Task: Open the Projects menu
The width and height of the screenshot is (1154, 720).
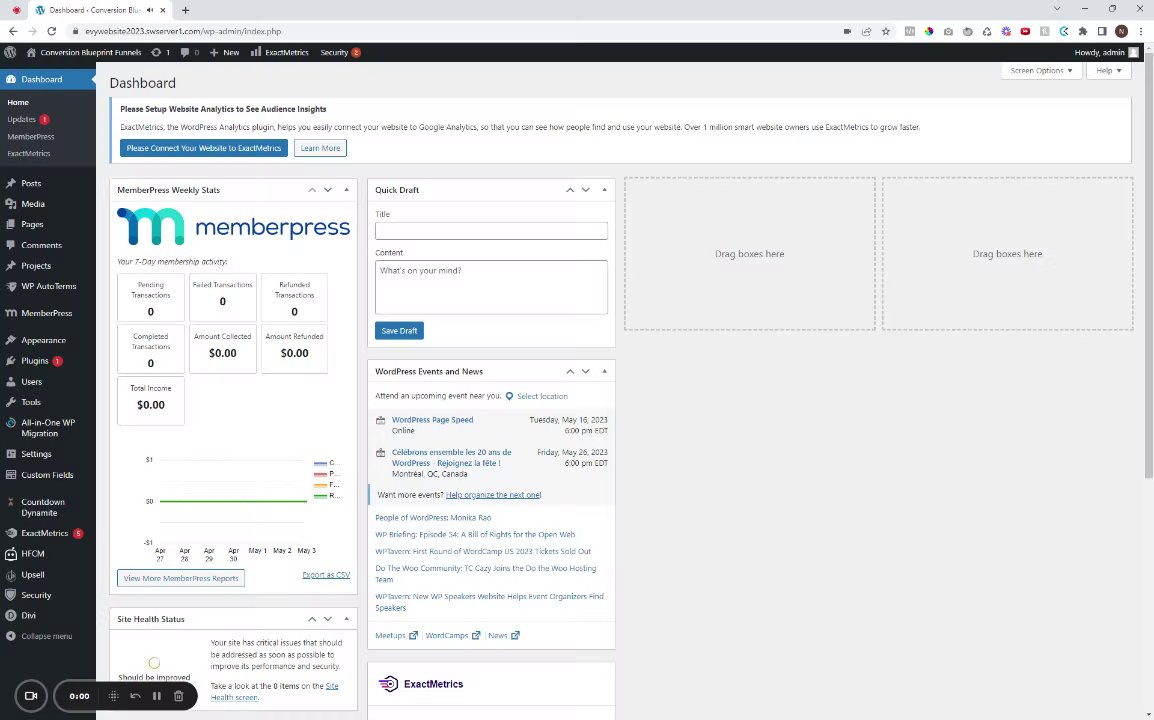Action: click(36, 266)
